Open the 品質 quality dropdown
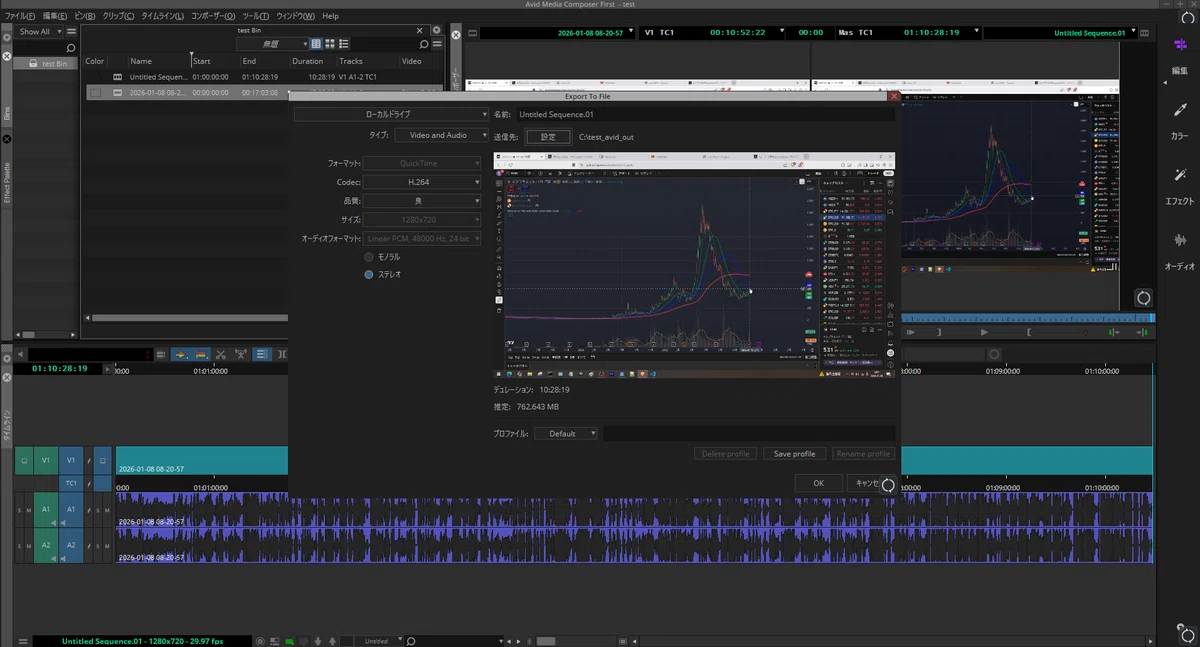 pyautogui.click(x=422, y=201)
